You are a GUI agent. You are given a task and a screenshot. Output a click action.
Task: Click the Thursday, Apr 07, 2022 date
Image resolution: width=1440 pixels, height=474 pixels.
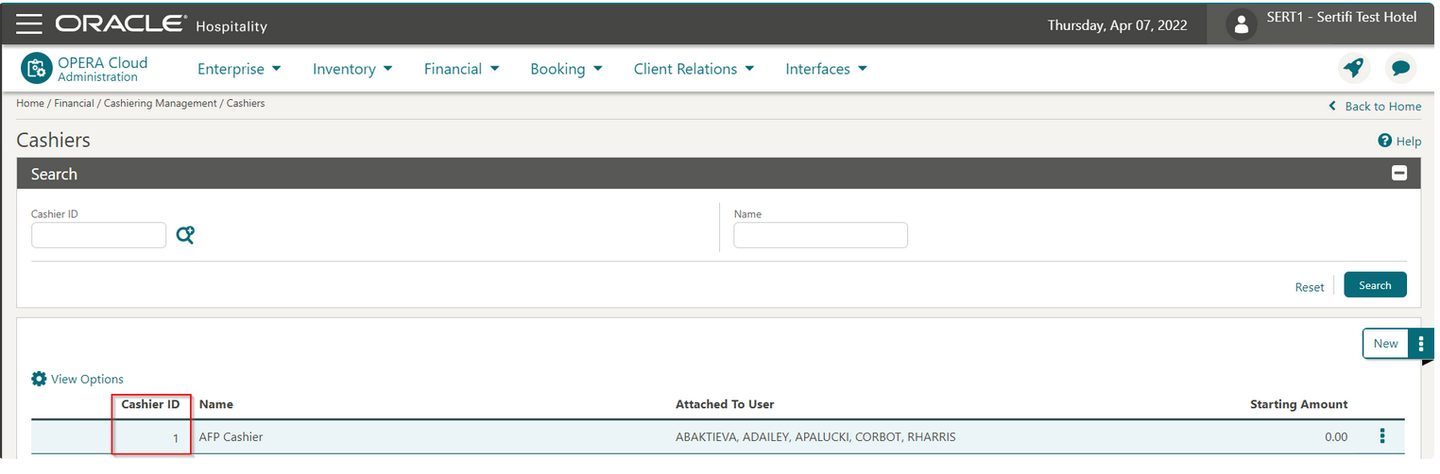[x=1117, y=25]
